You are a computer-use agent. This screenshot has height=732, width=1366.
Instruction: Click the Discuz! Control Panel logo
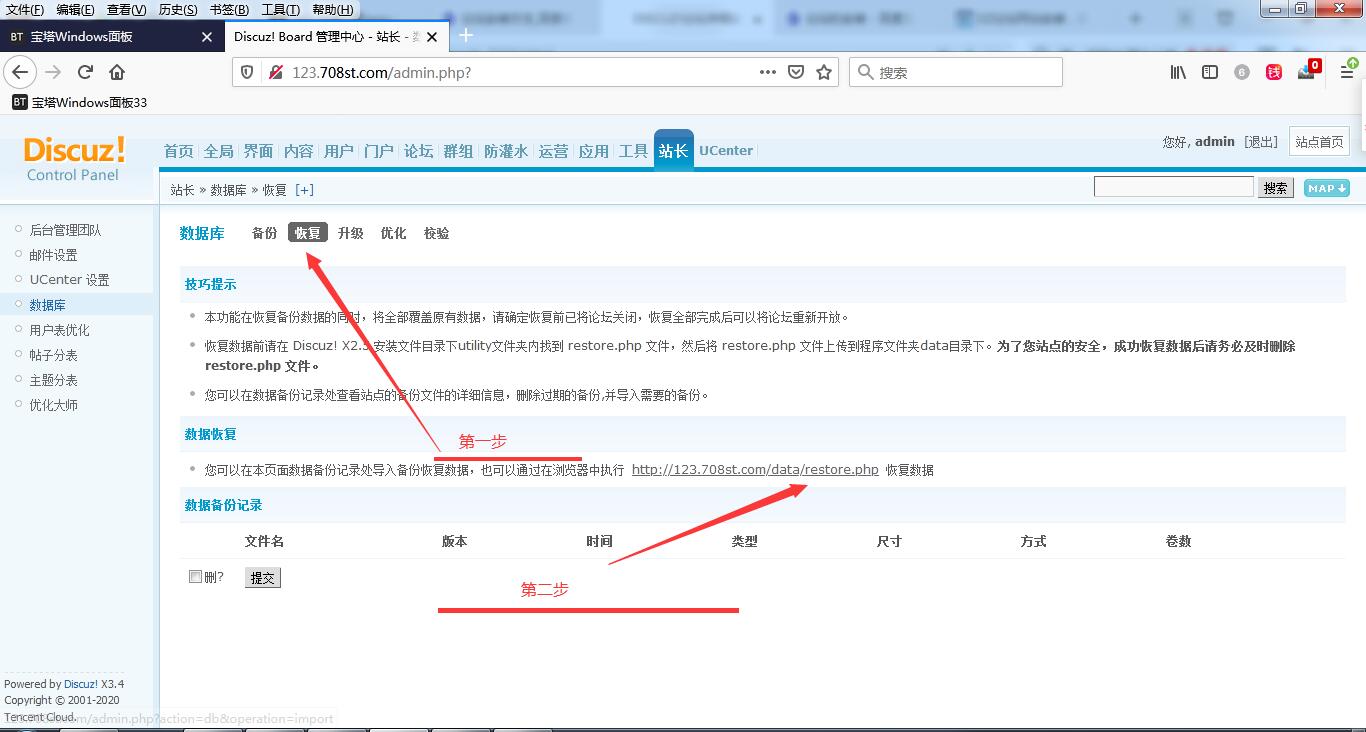(74, 159)
